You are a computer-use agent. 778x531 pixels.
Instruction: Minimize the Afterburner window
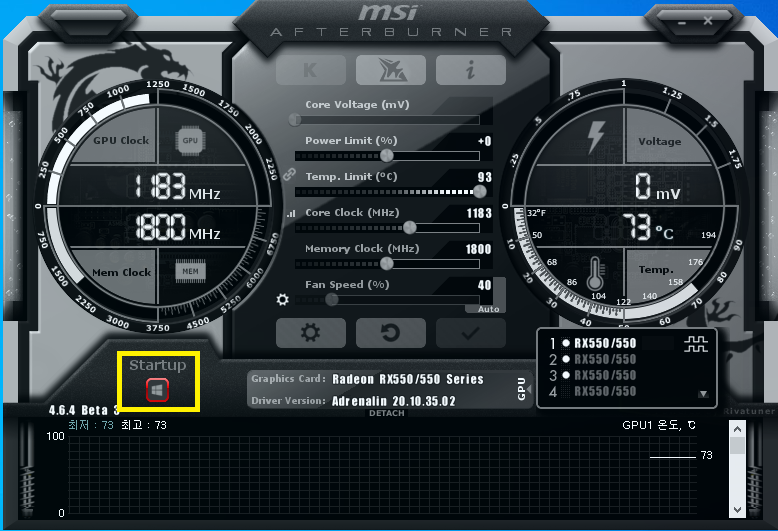tap(682, 23)
